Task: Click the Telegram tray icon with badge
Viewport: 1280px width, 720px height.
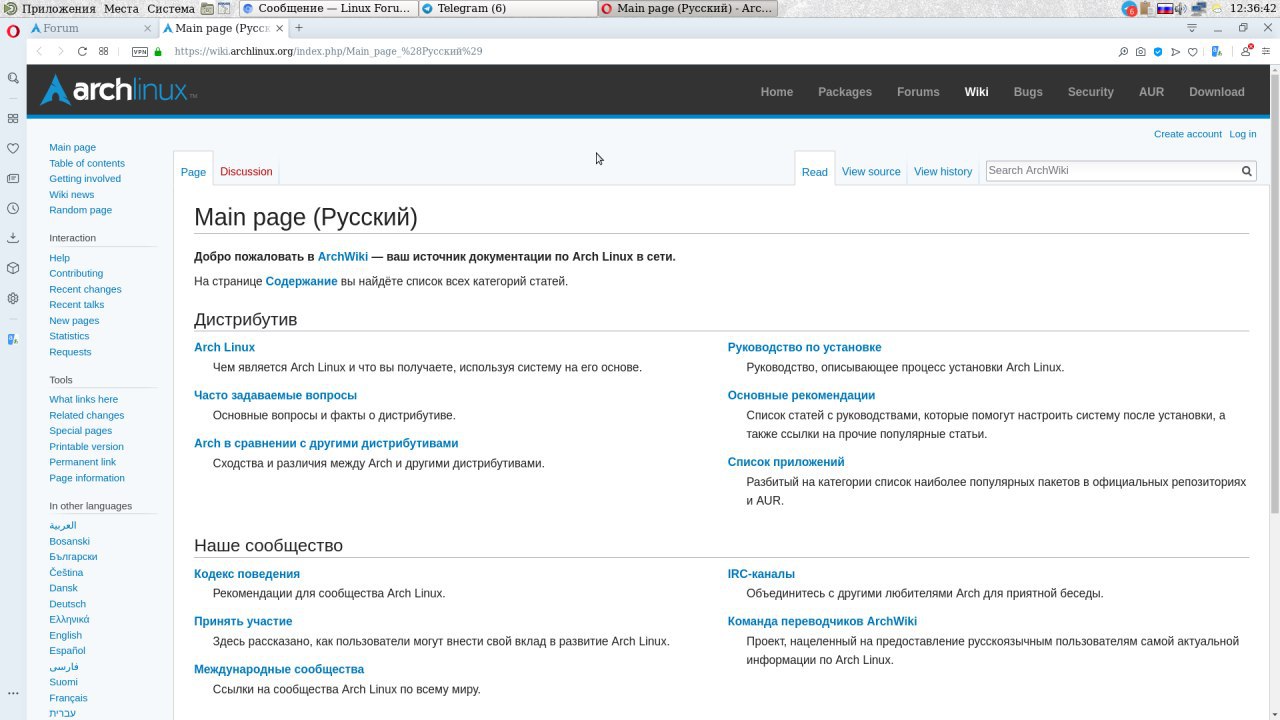Action: coord(1130,9)
